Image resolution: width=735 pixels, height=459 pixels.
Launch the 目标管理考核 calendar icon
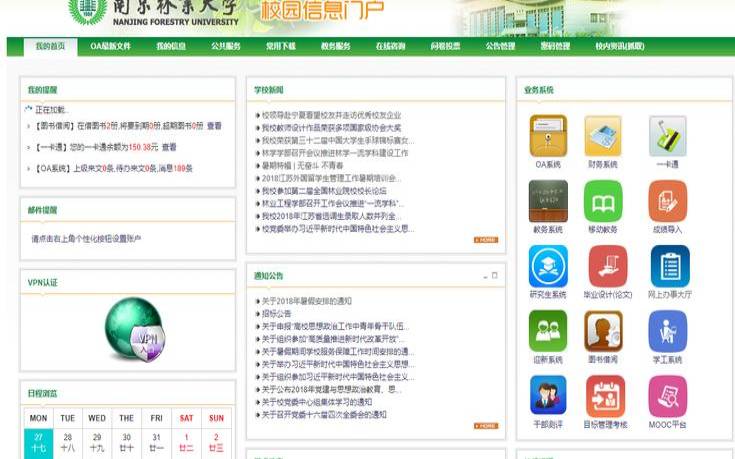point(605,396)
